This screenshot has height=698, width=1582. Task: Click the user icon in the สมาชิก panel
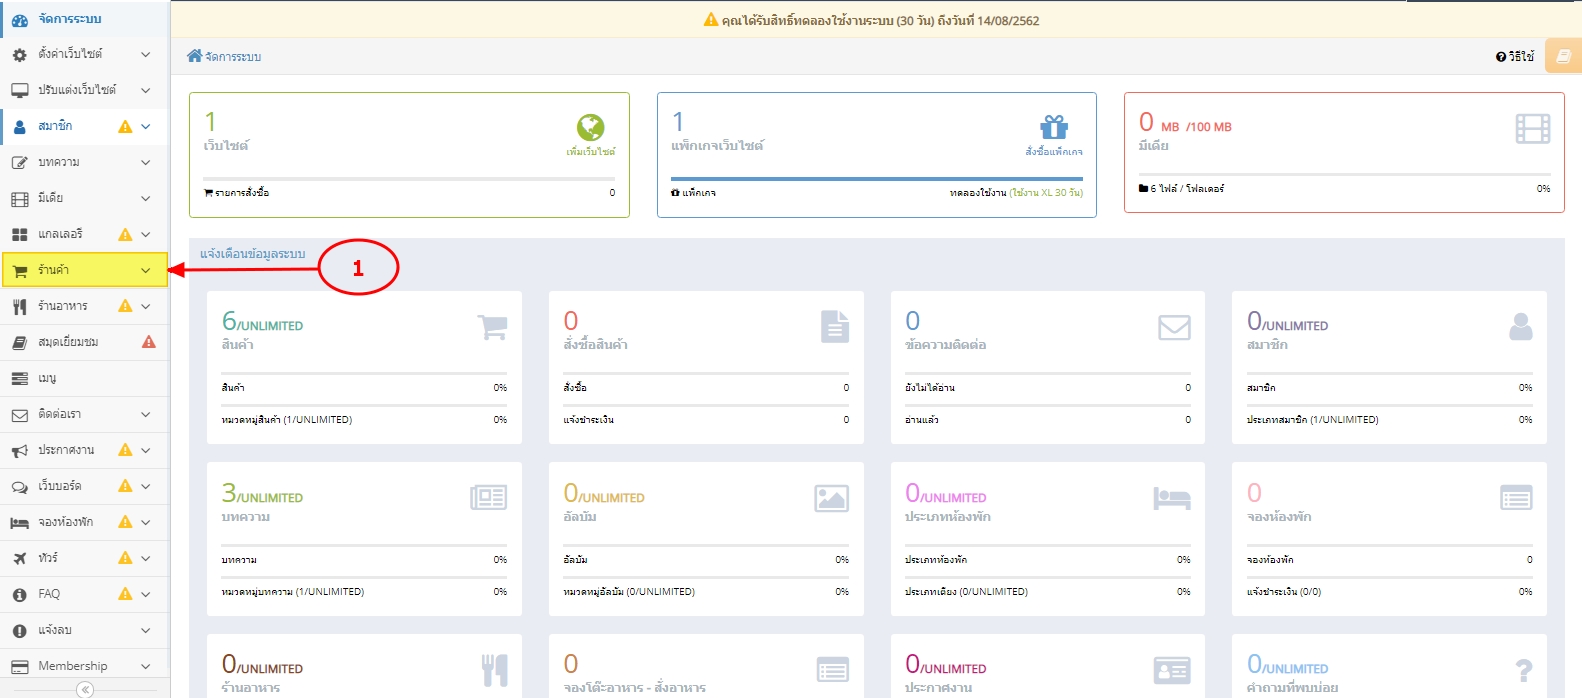coord(1520,326)
